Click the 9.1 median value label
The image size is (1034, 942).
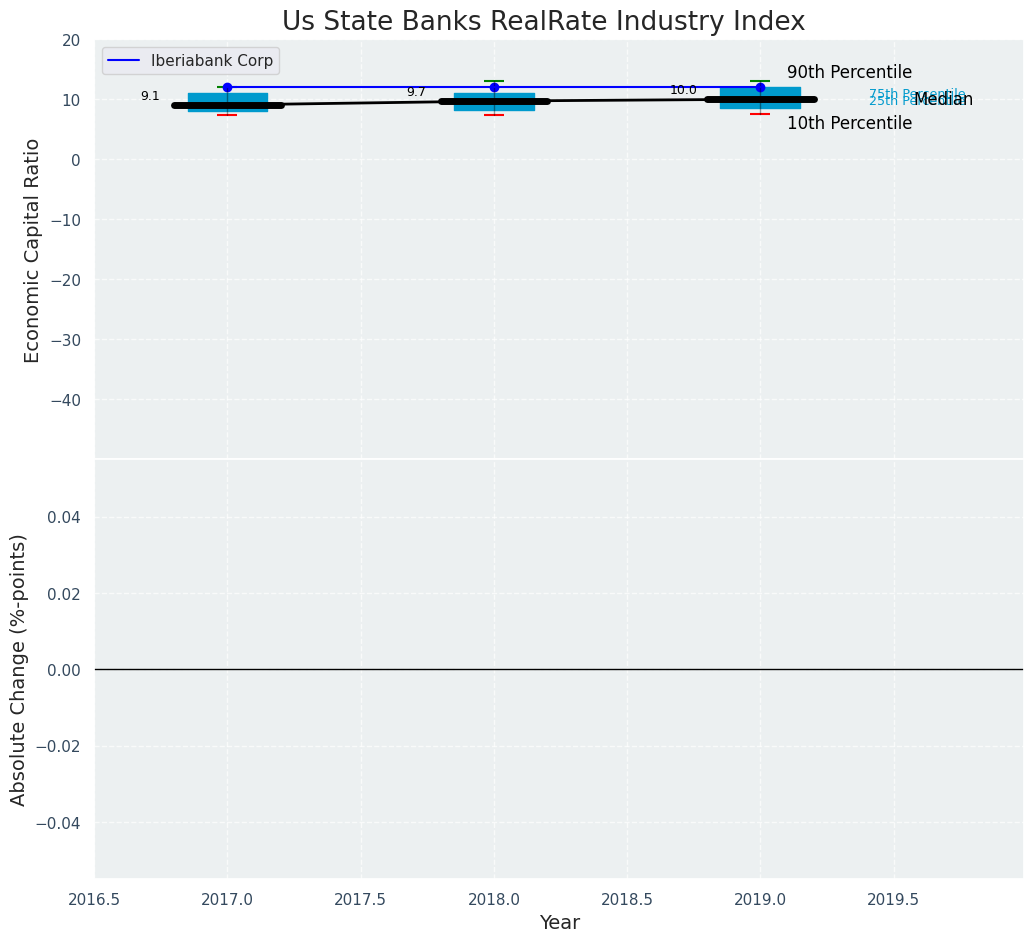point(150,96)
